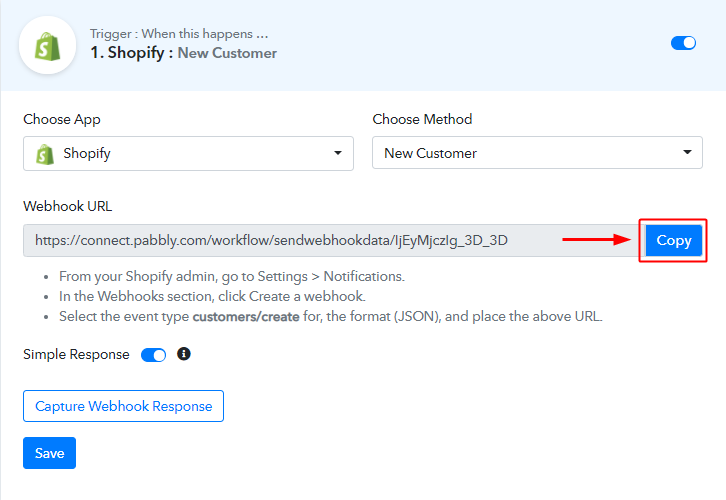
Task: Click the Shopify icon inside Choose App field
Action: tap(45, 154)
